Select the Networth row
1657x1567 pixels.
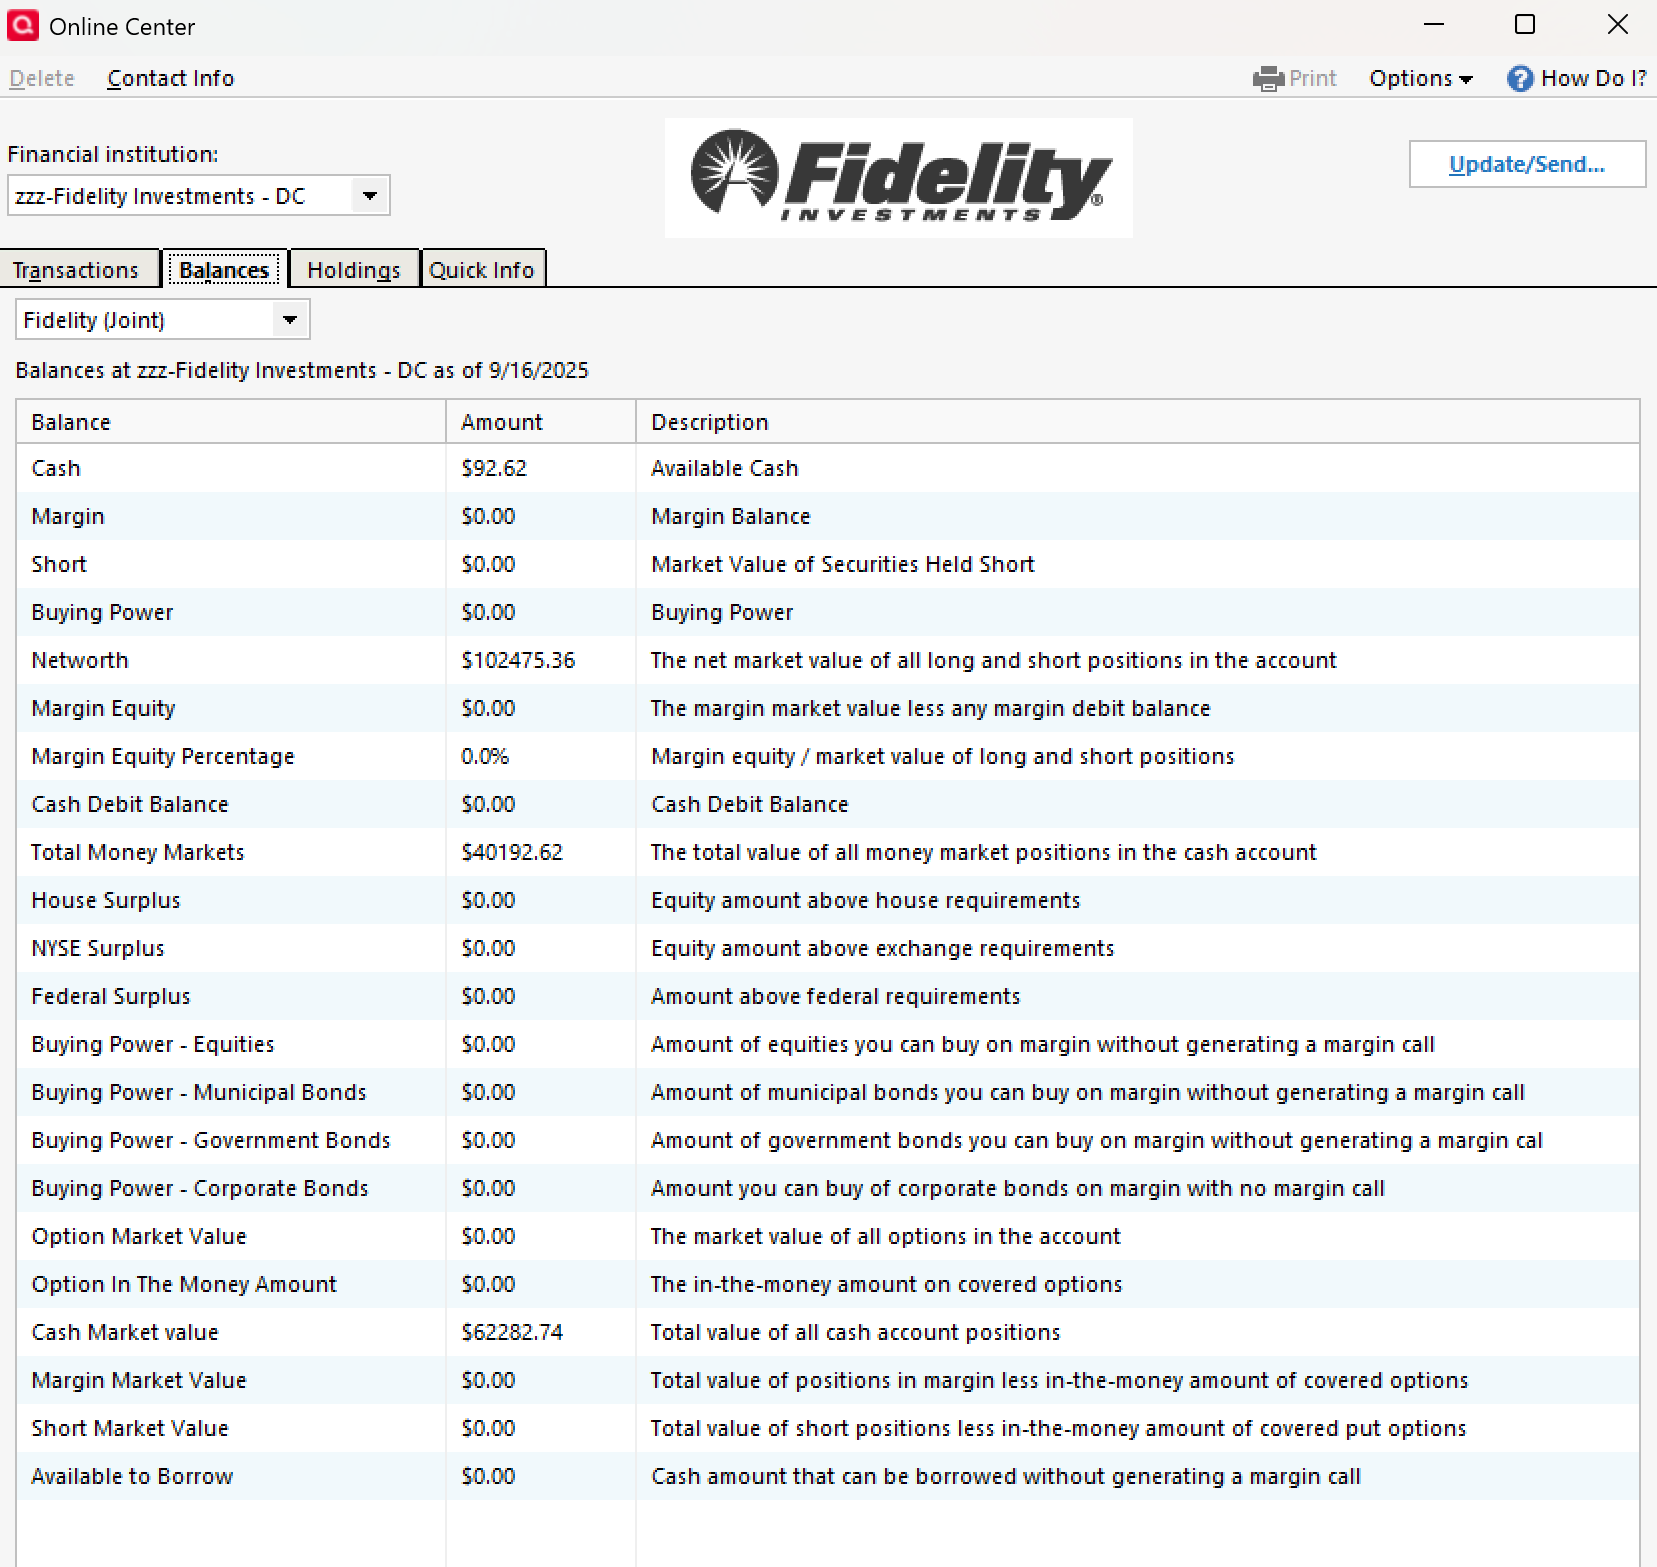point(828,660)
